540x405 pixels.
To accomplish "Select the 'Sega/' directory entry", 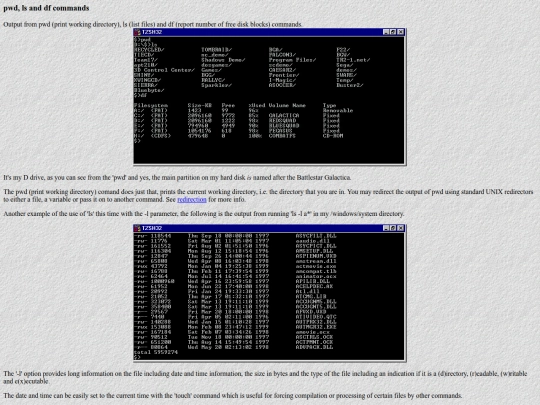I will 345,65.
